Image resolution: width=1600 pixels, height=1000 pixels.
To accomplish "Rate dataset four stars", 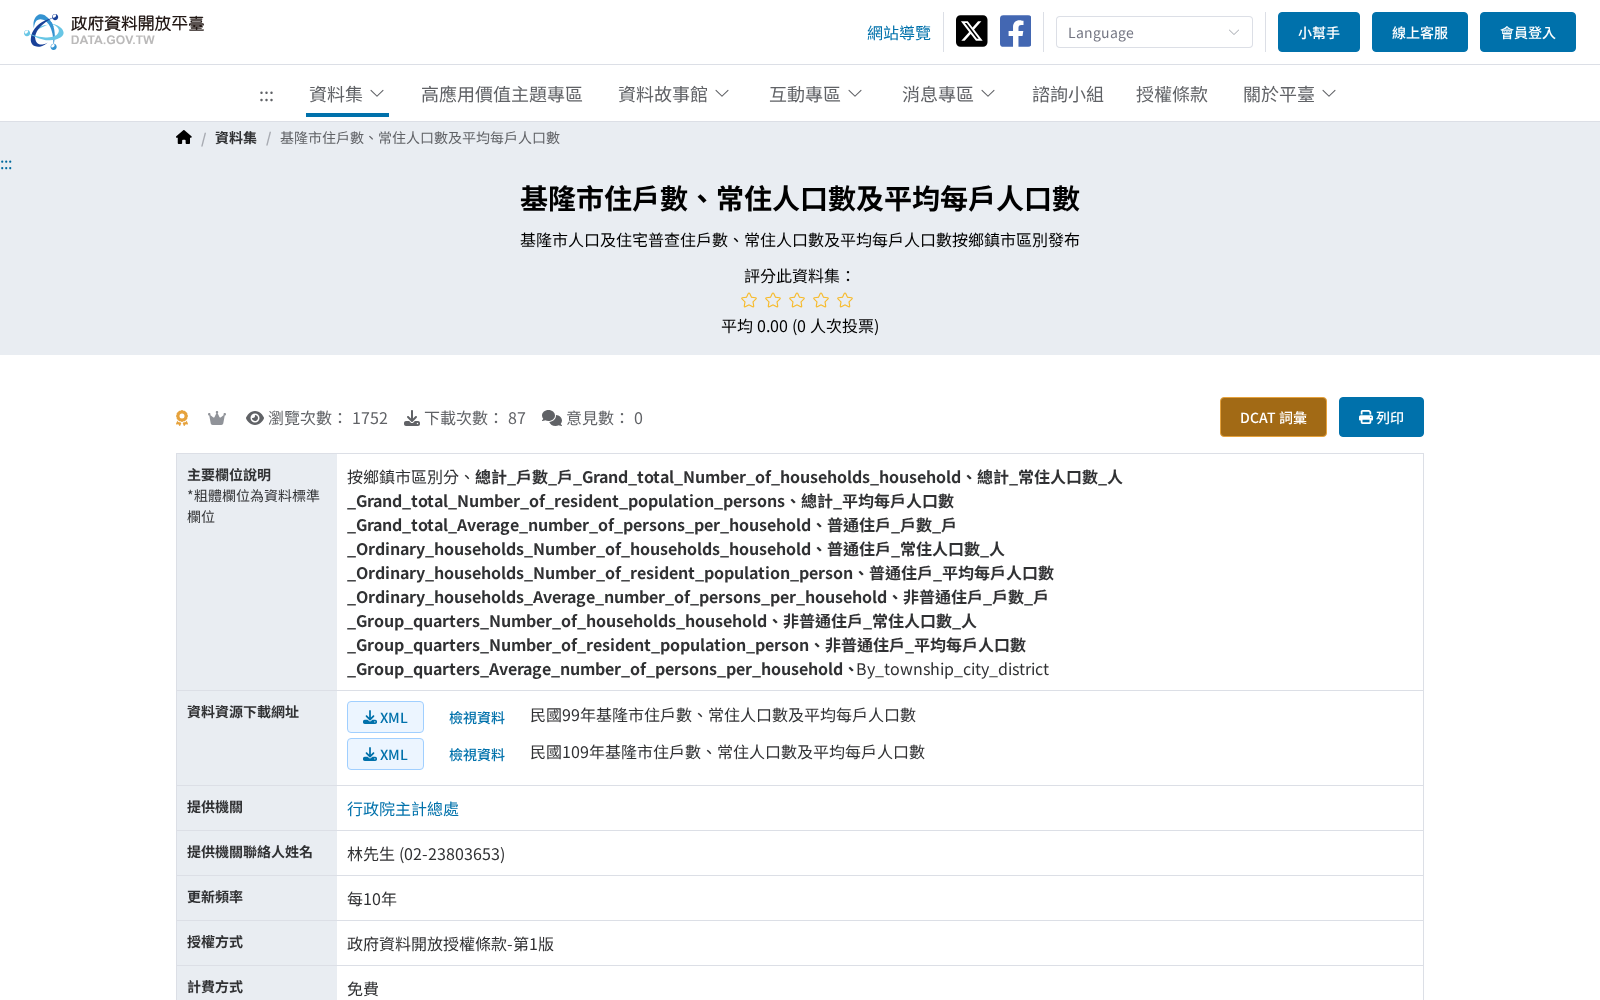I will 821,300.
